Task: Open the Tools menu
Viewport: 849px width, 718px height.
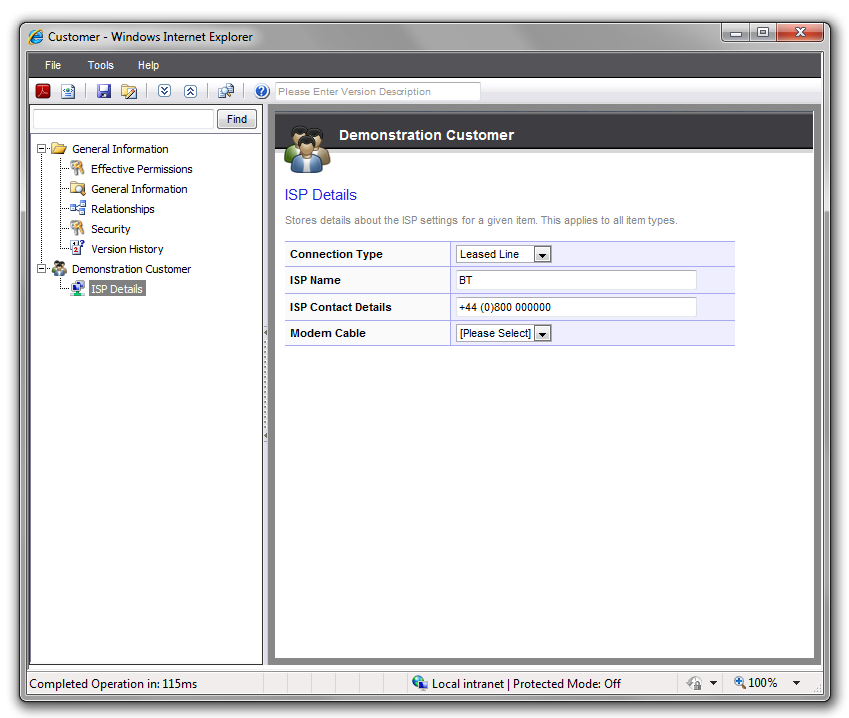Action: coord(101,65)
